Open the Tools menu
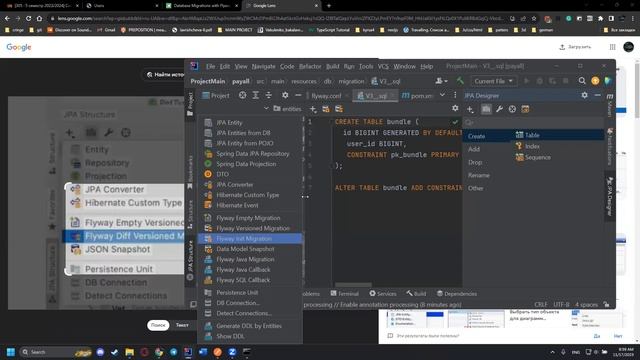Image resolution: width=640 pixels, height=360 pixels. click(x=366, y=67)
